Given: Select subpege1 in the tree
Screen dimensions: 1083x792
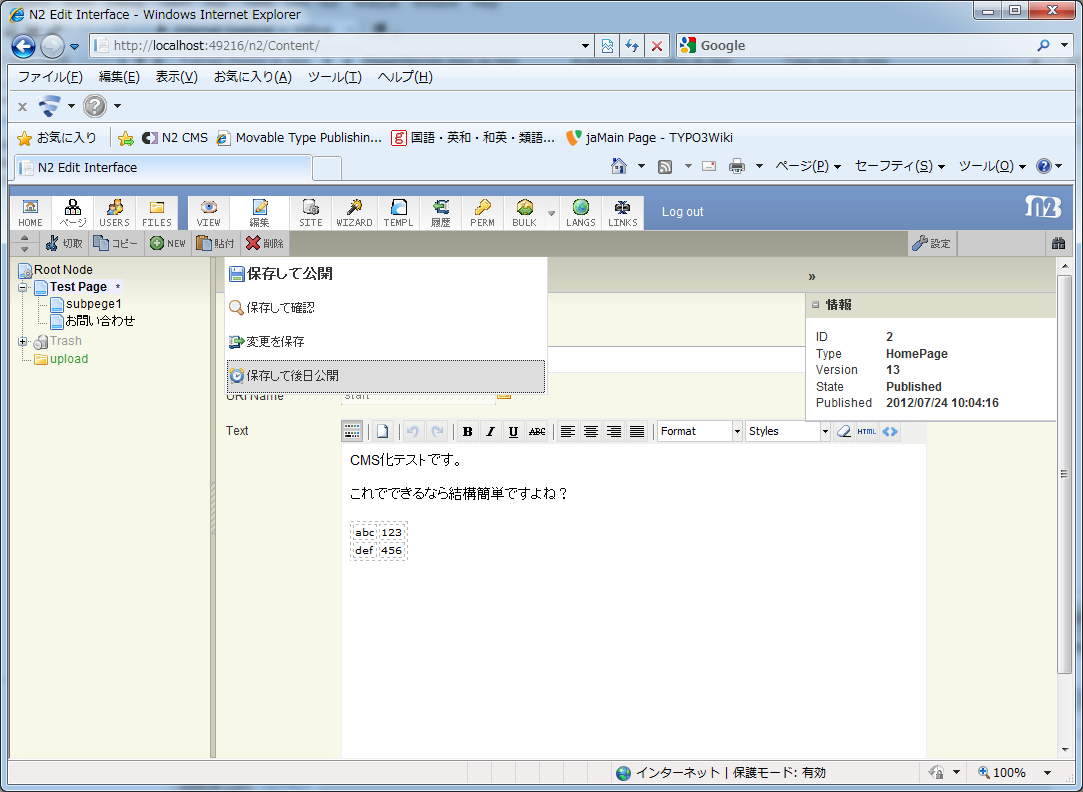Looking at the screenshot, I should point(94,304).
